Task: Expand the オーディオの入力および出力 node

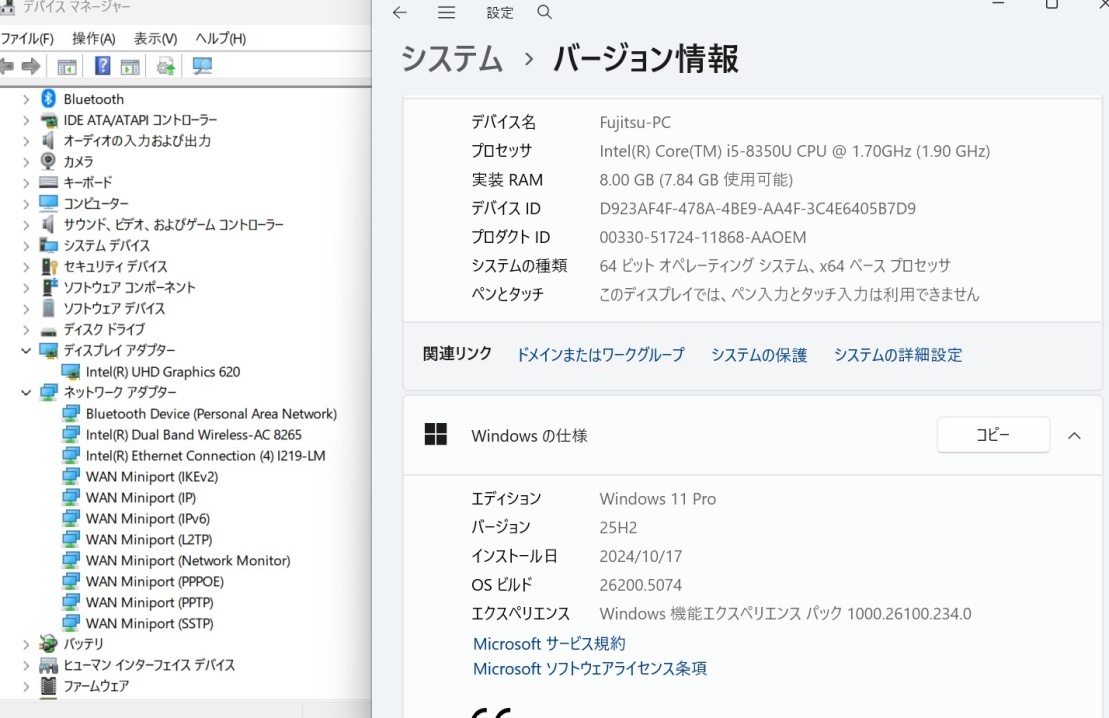Action: [26, 141]
